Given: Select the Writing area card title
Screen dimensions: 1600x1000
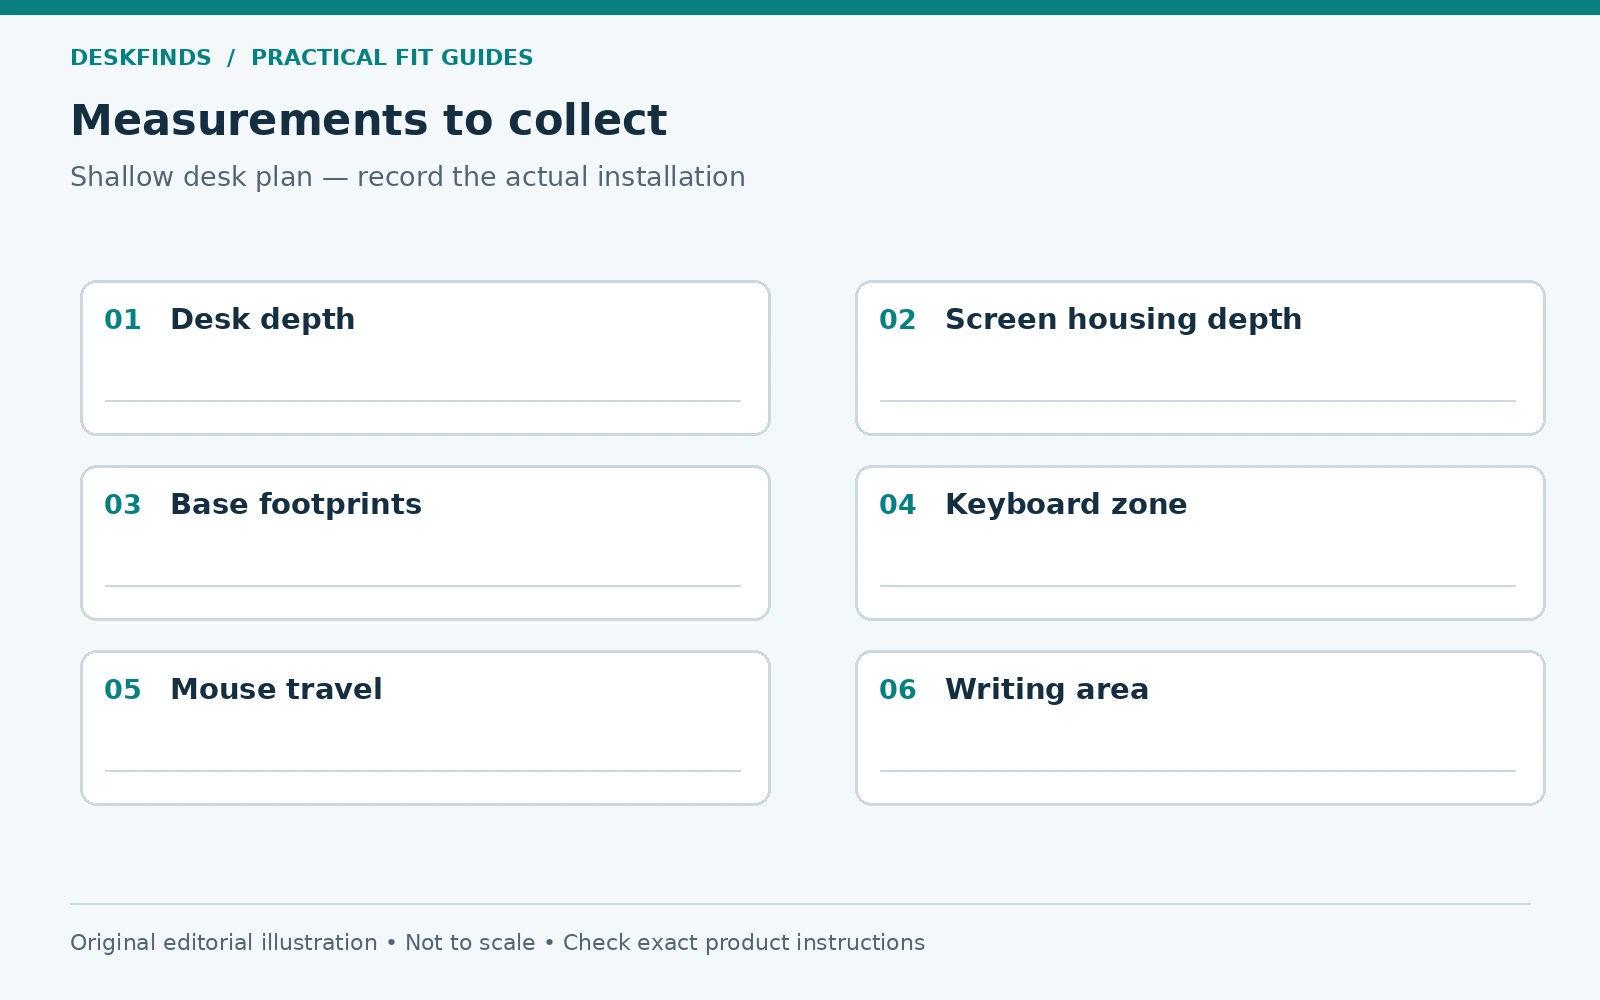Looking at the screenshot, I should coord(1047,689).
